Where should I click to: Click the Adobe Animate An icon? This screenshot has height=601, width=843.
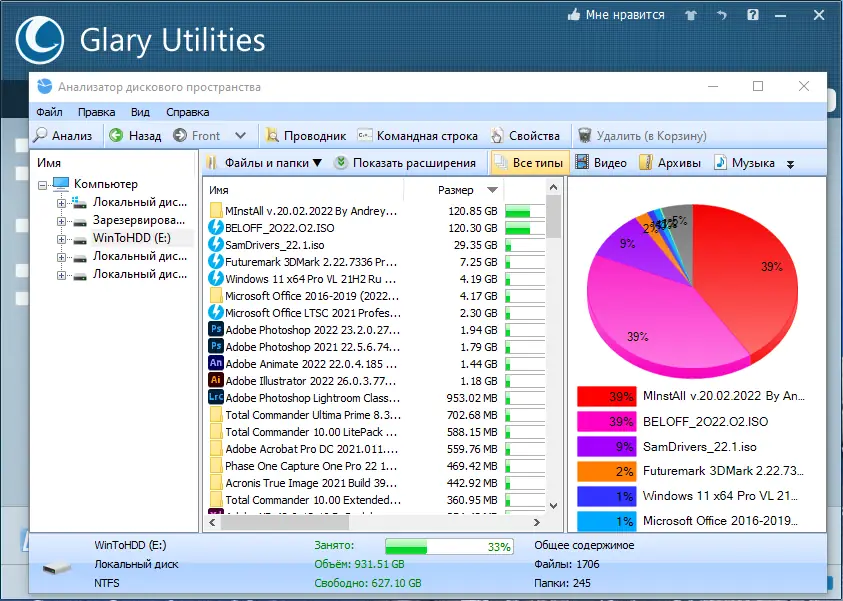[x=216, y=363]
